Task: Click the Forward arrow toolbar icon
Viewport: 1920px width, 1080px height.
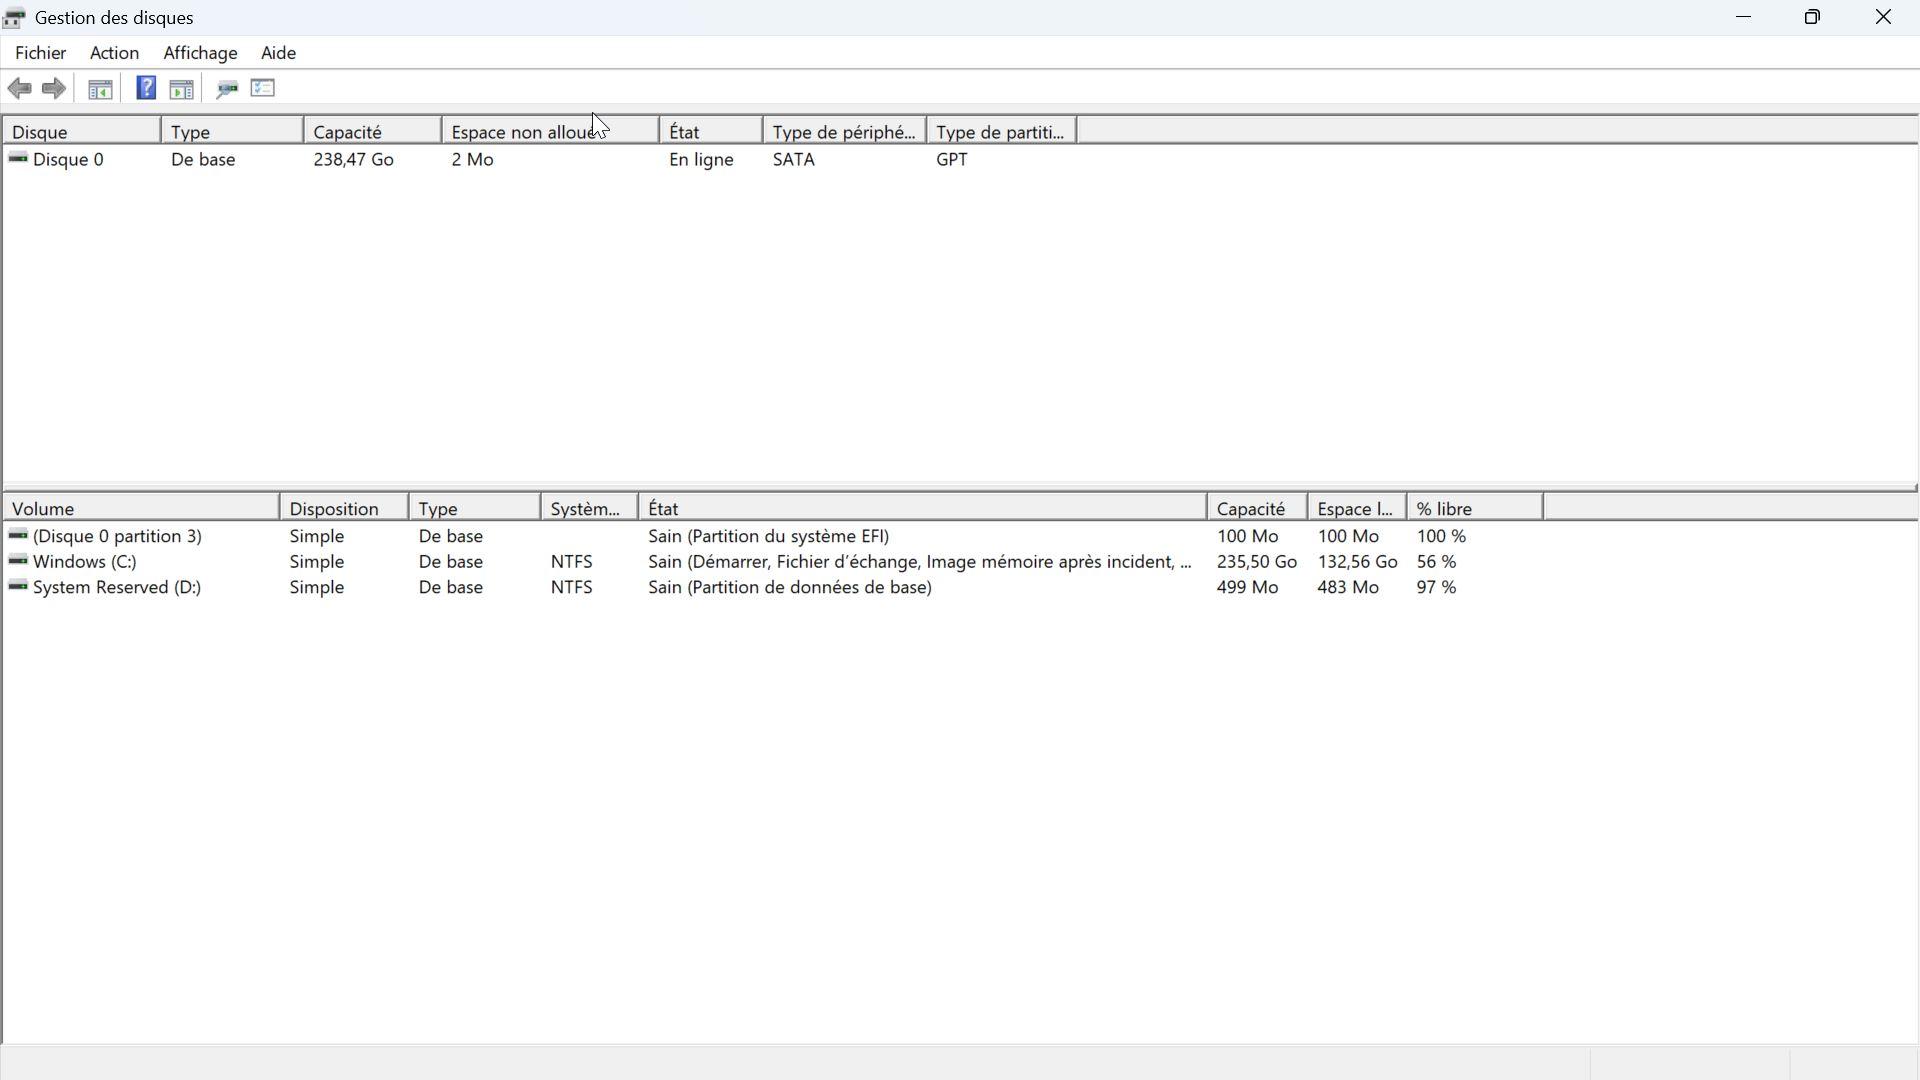Action: (x=54, y=89)
